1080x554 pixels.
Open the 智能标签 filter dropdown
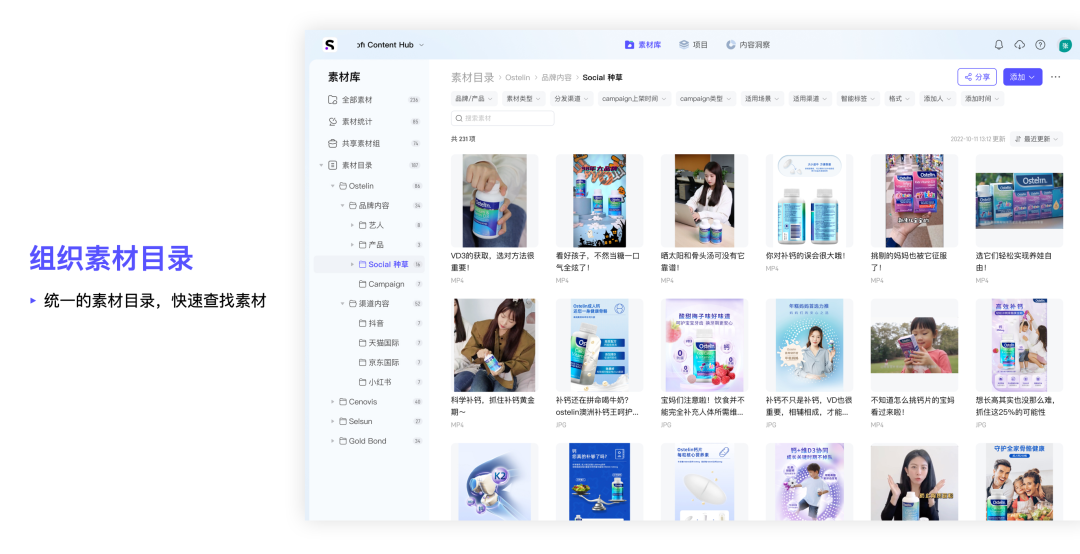point(860,99)
